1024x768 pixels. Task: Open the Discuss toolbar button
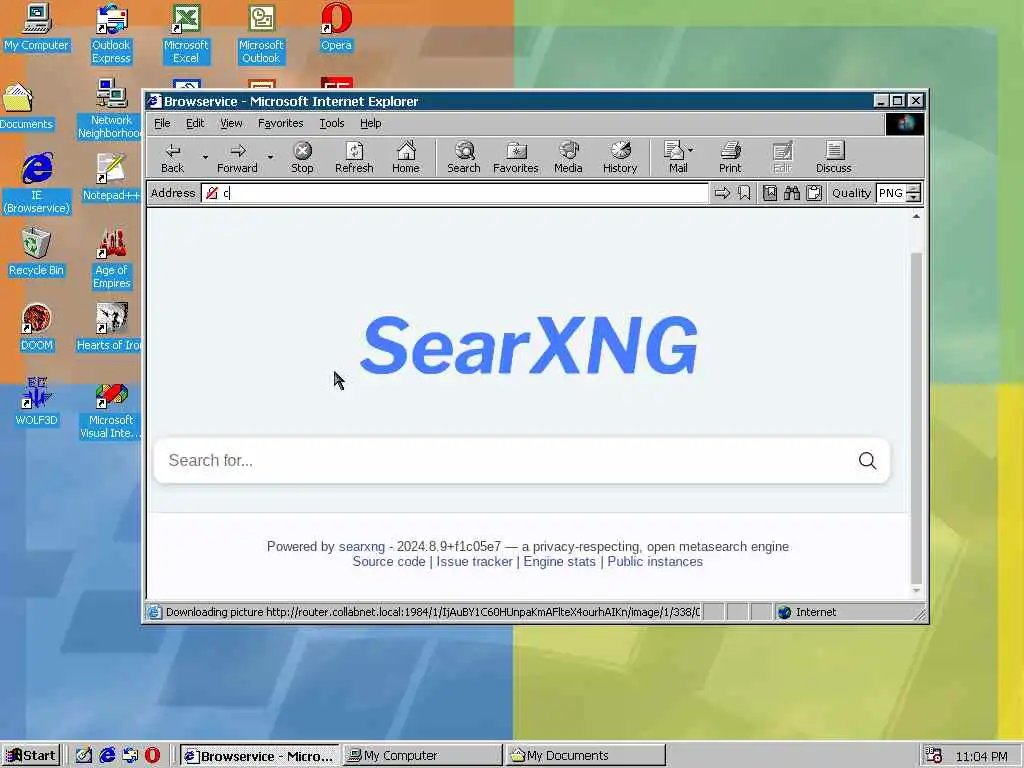833,157
